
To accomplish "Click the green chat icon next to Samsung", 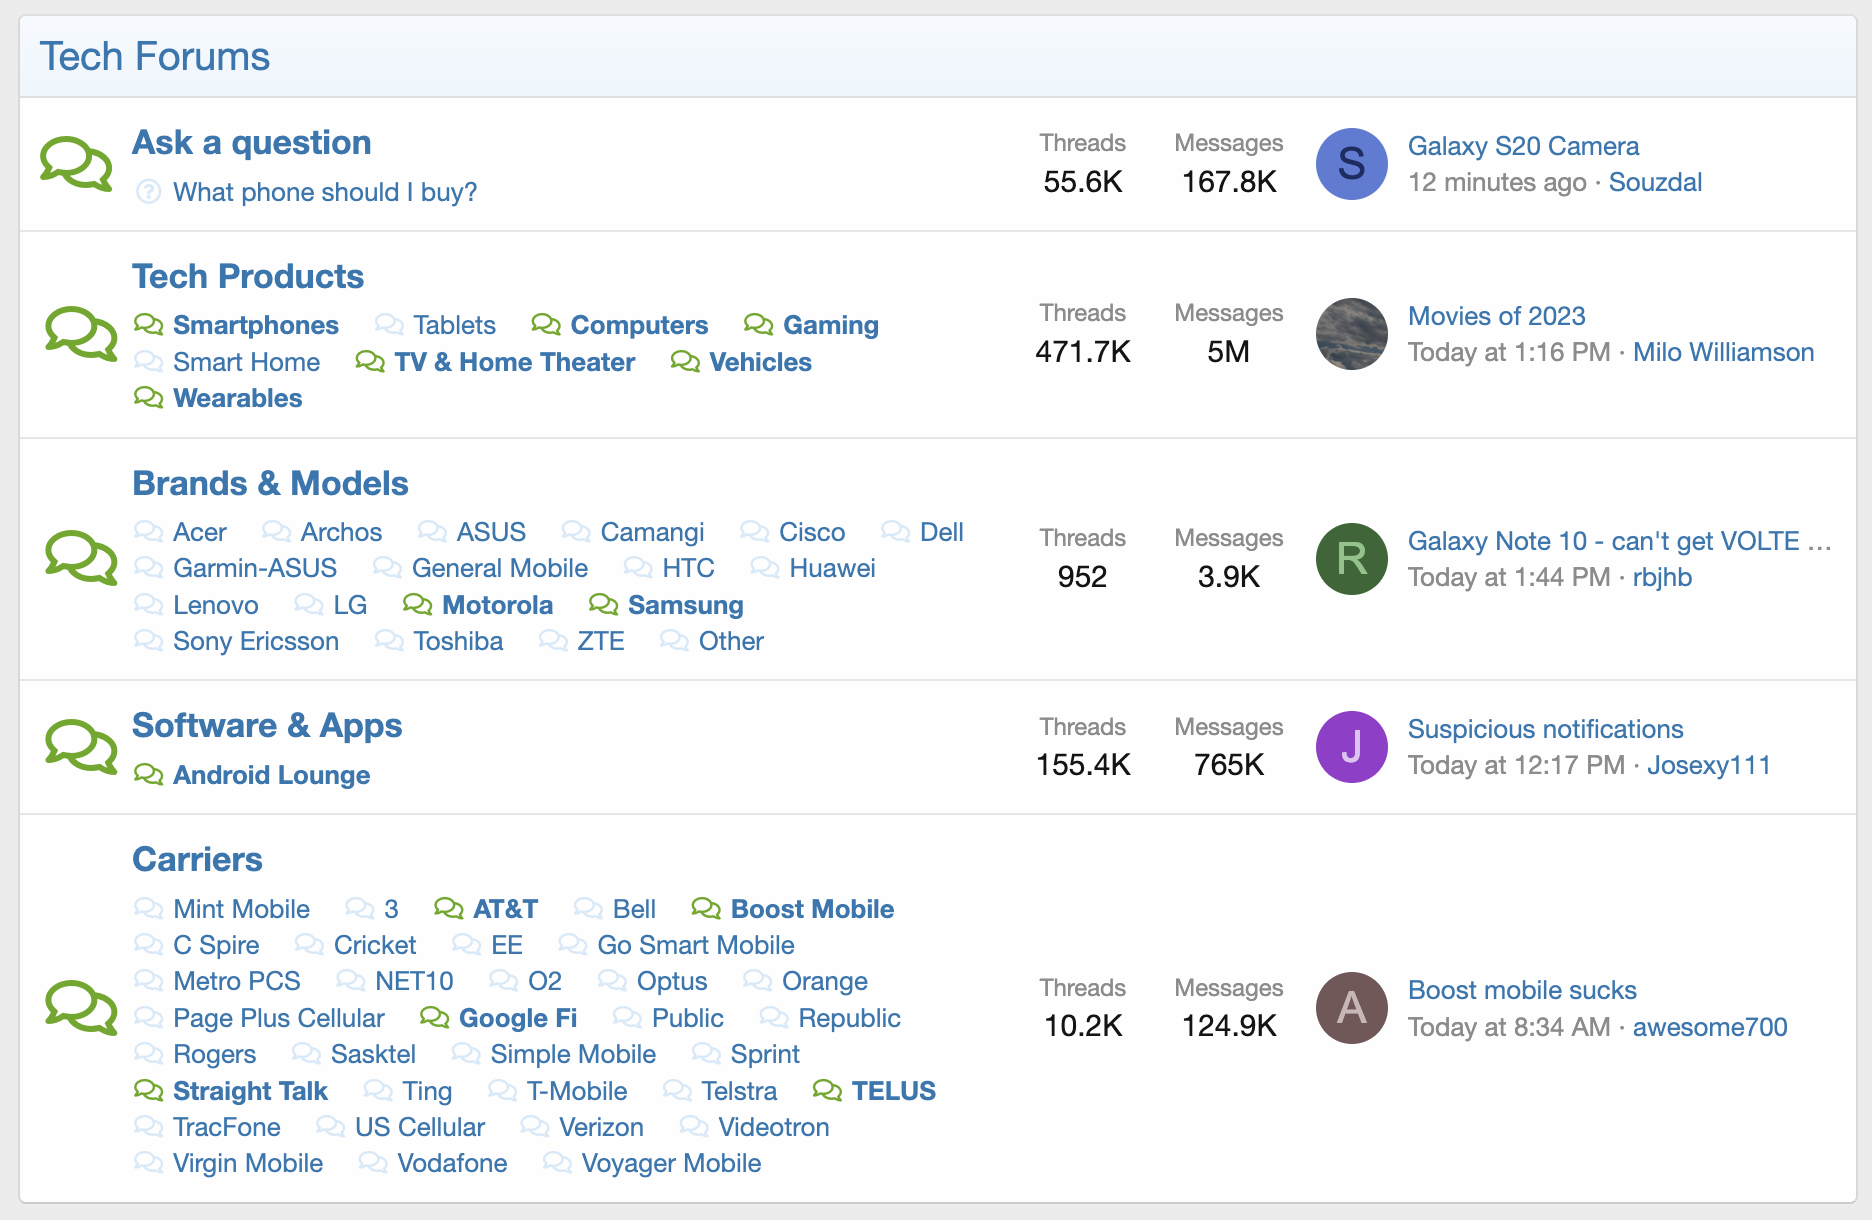I will pos(604,605).
